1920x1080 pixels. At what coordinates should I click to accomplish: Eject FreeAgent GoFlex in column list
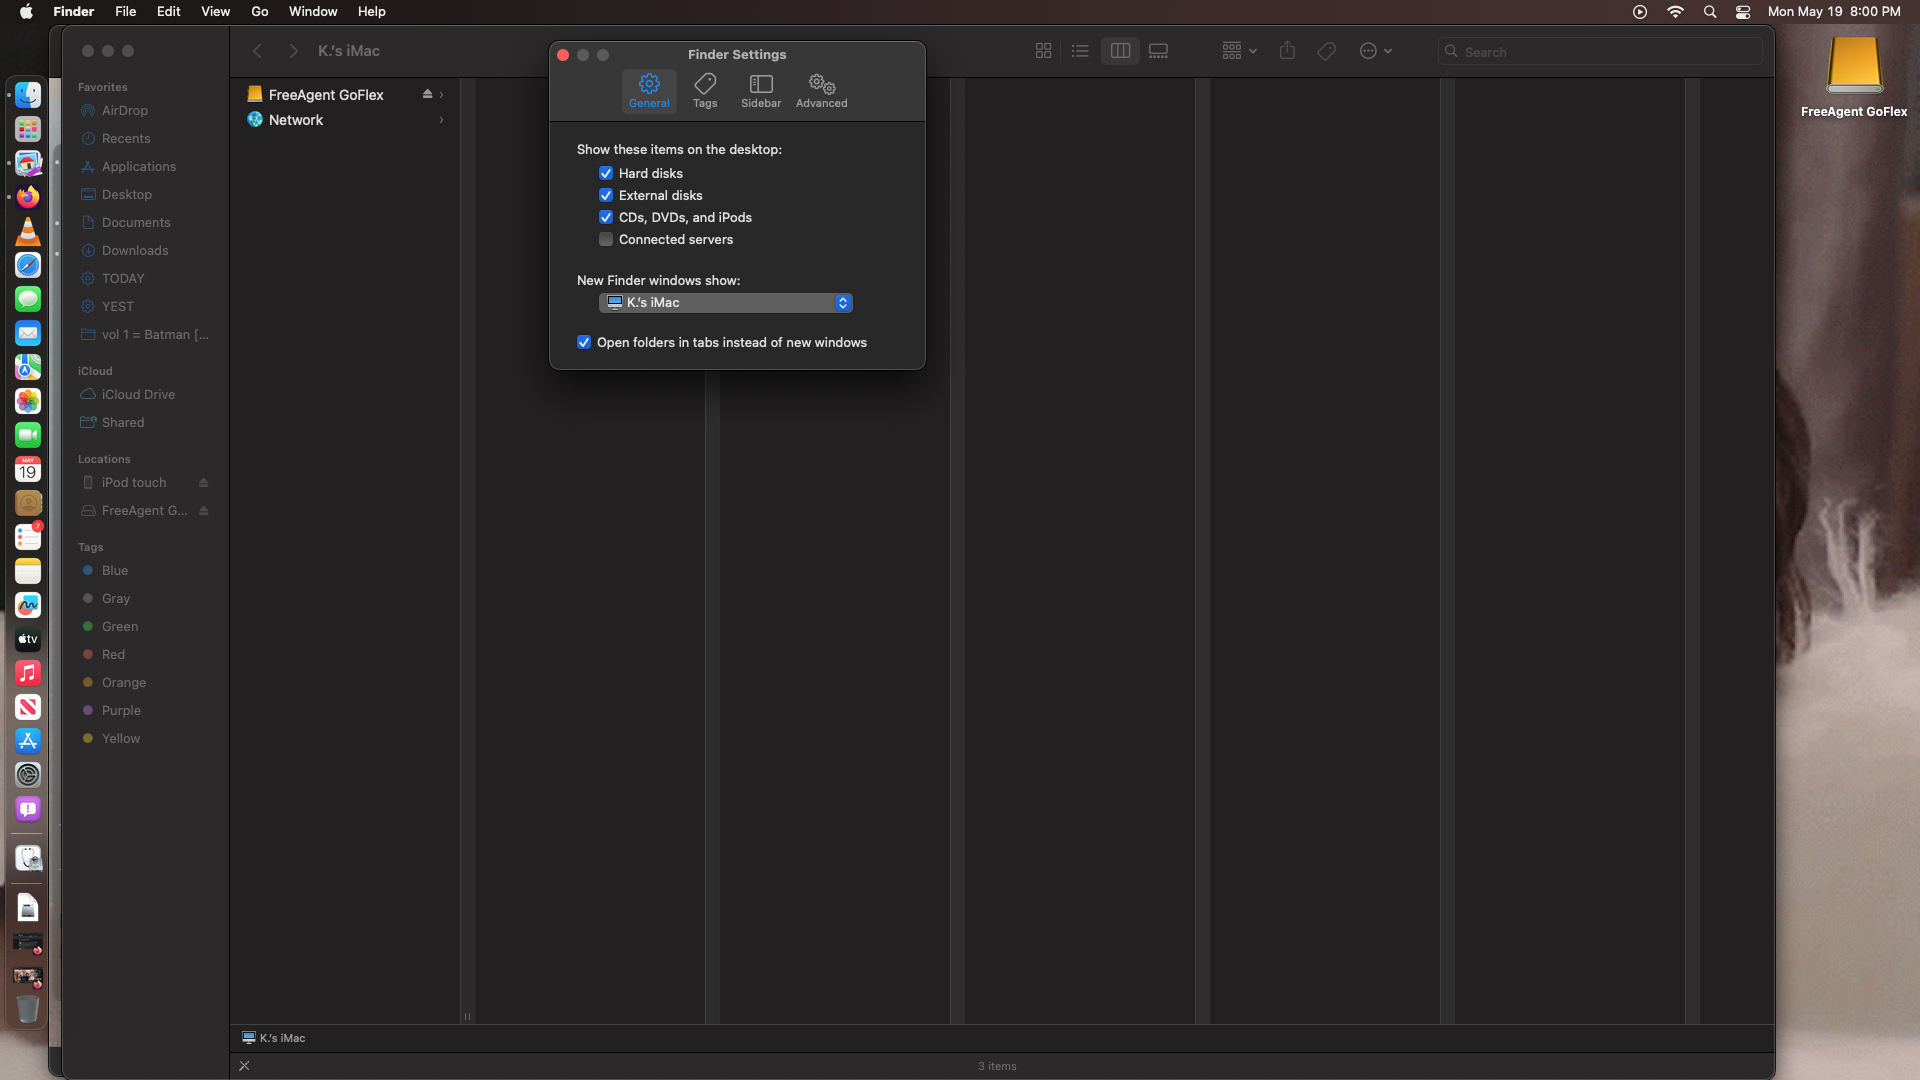click(427, 94)
